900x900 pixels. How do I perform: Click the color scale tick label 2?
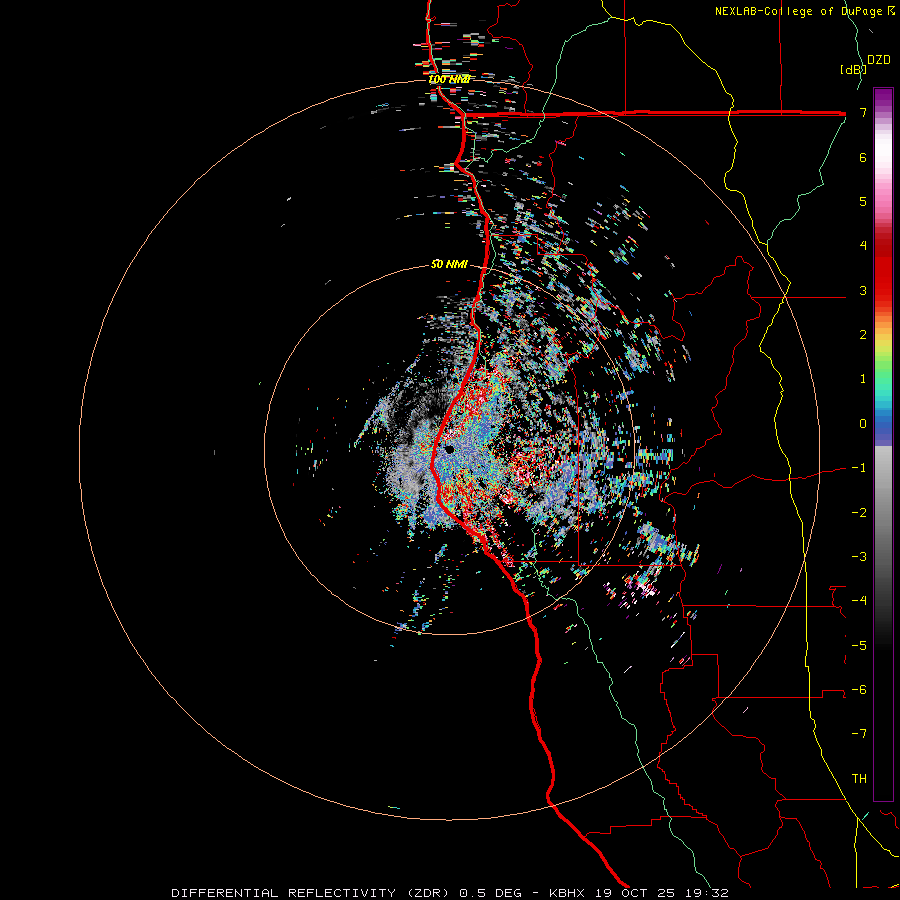click(x=863, y=335)
